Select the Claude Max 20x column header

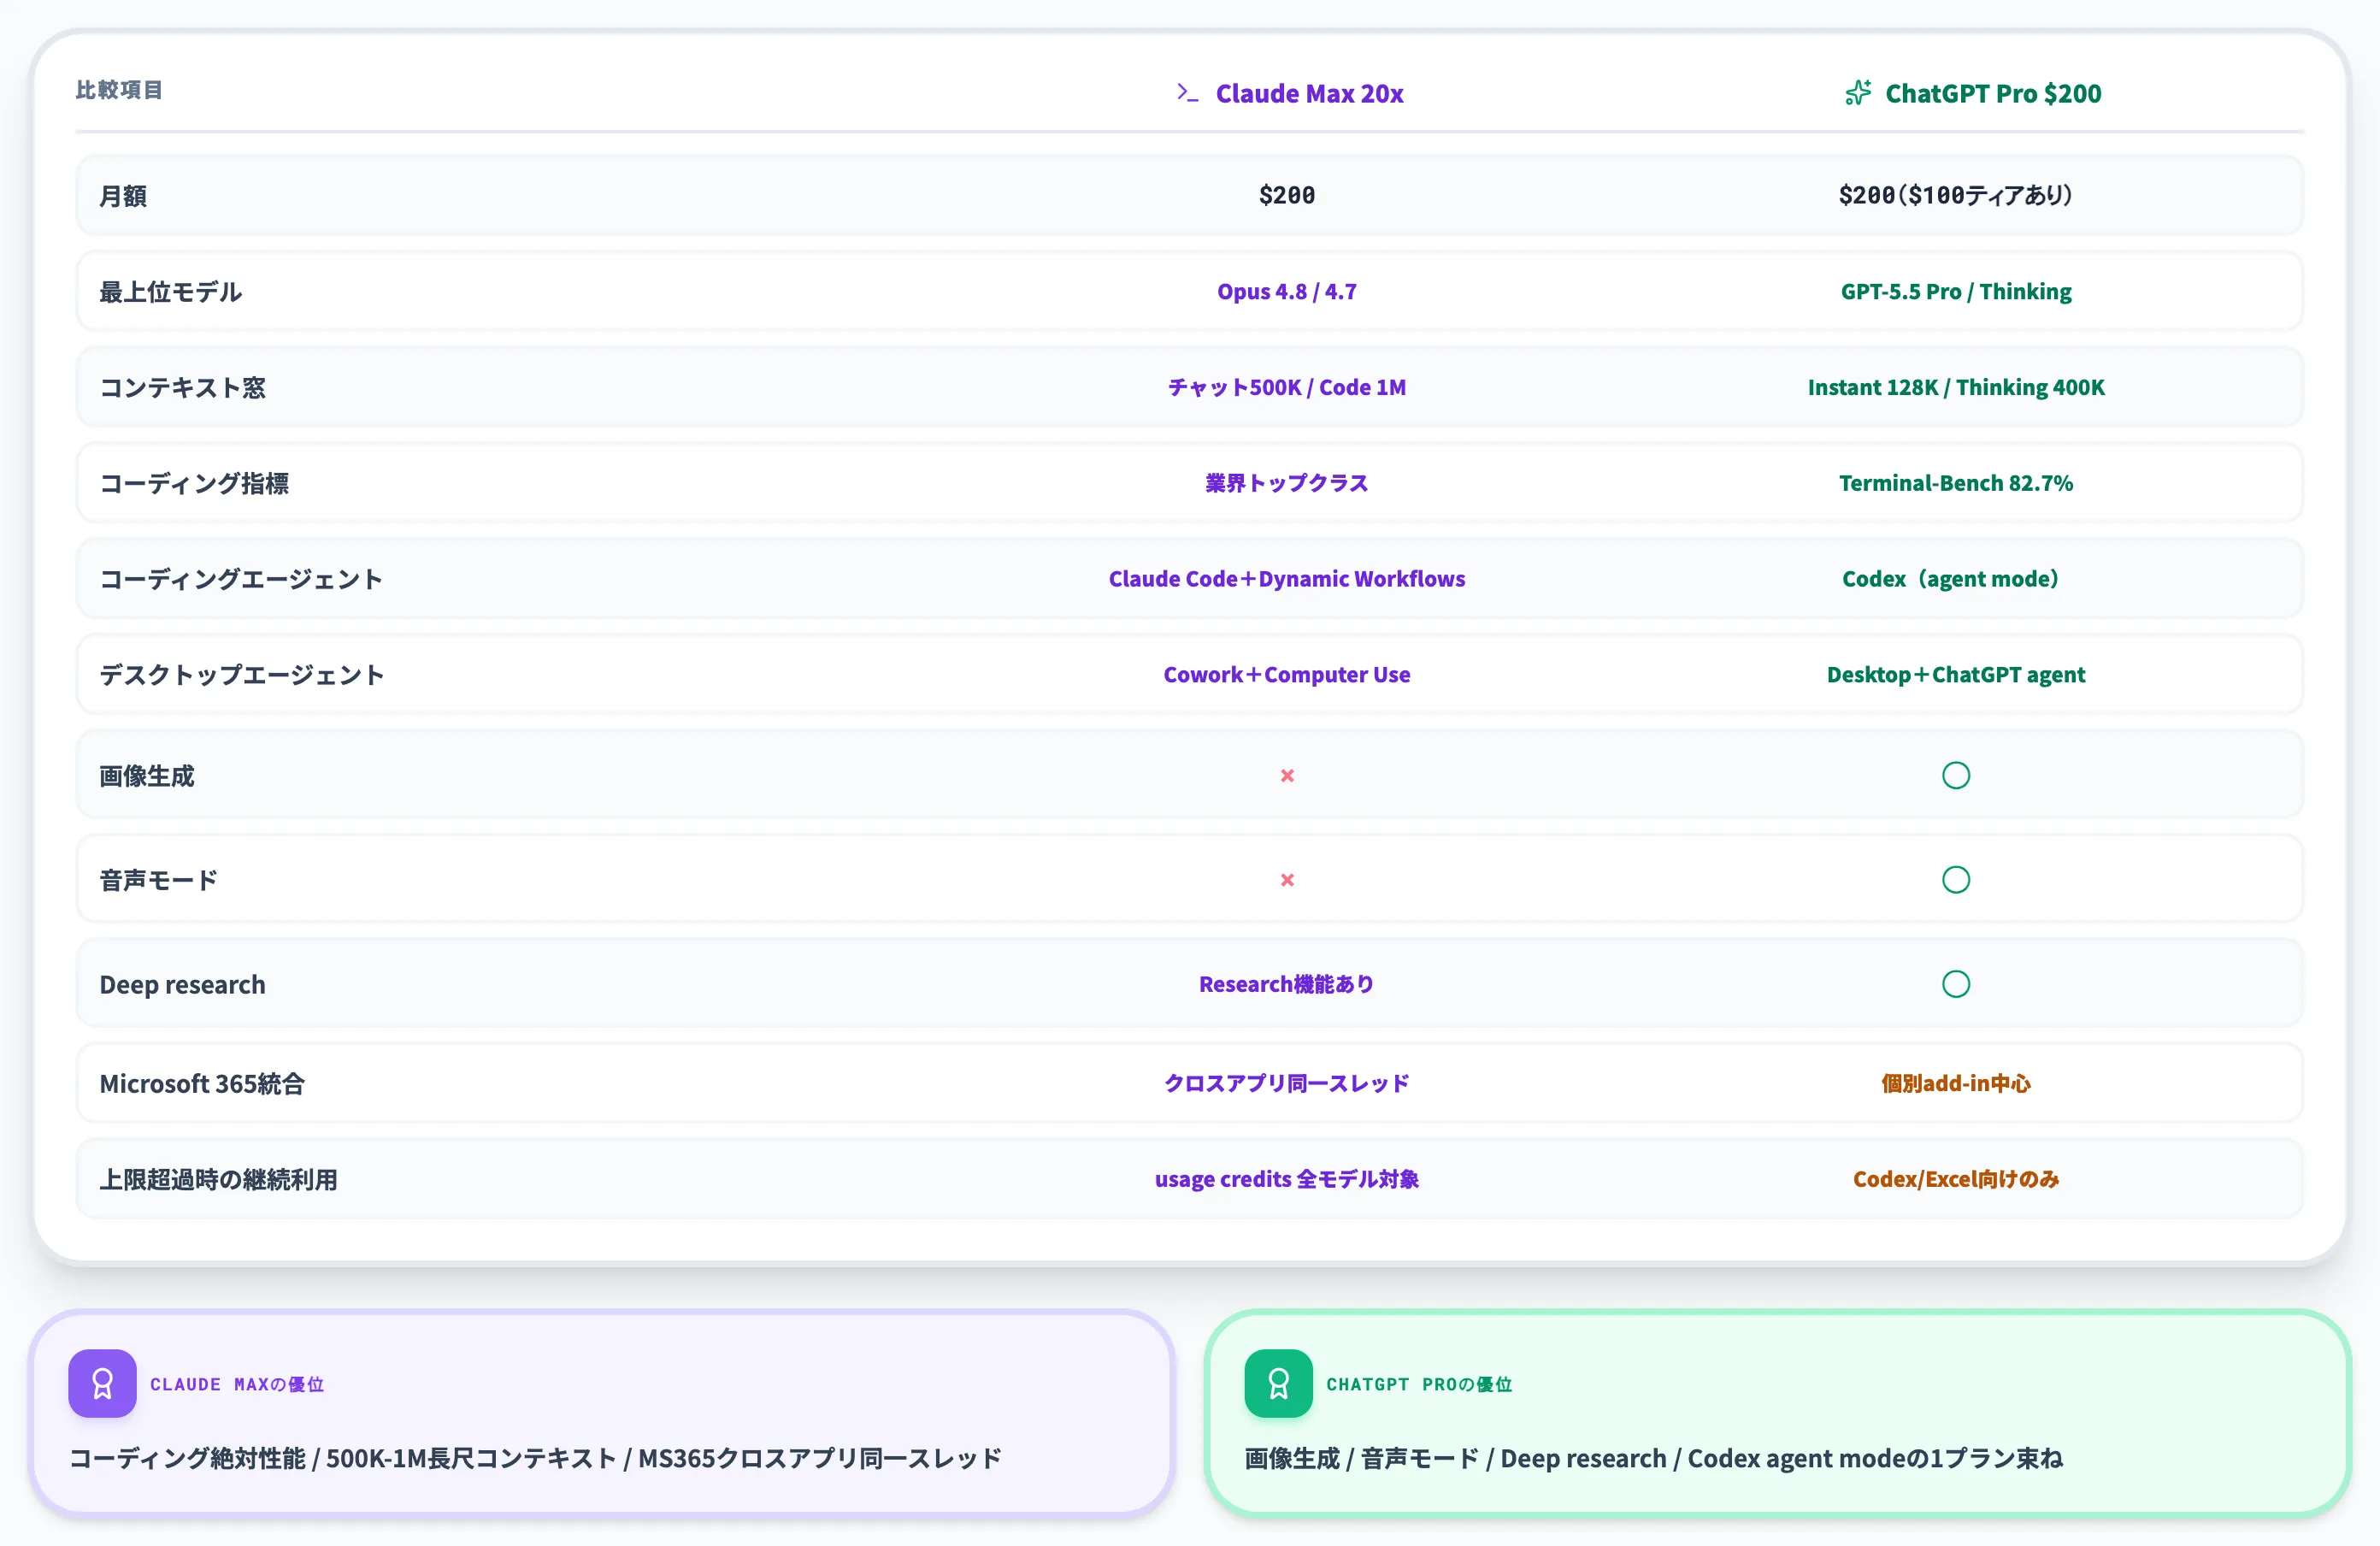coord(1290,93)
